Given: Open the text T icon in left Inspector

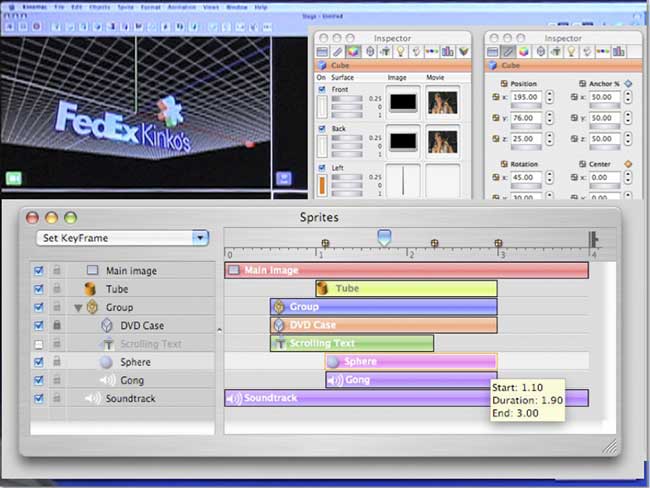Looking at the screenshot, I should point(385,51).
